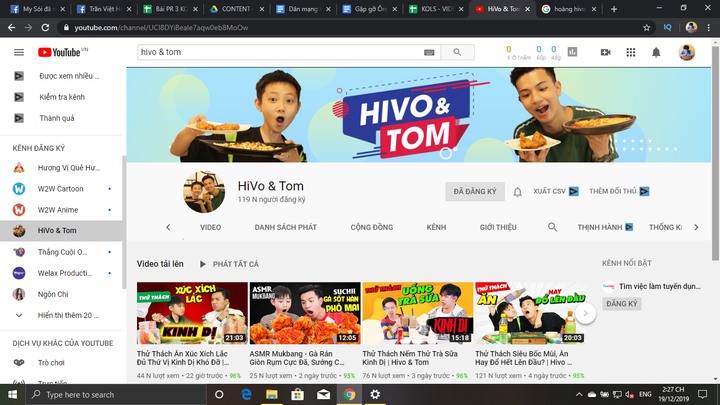This screenshot has height=405, width=720.
Task: Play 'Thử Thách Ăn Xúc Xích Lắc' thumbnail
Action: (192, 313)
